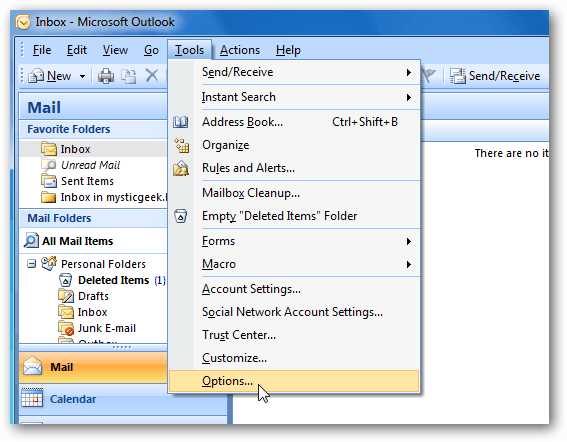
Task: Expand the Macro submenu
Action: (x=294, y=264)
